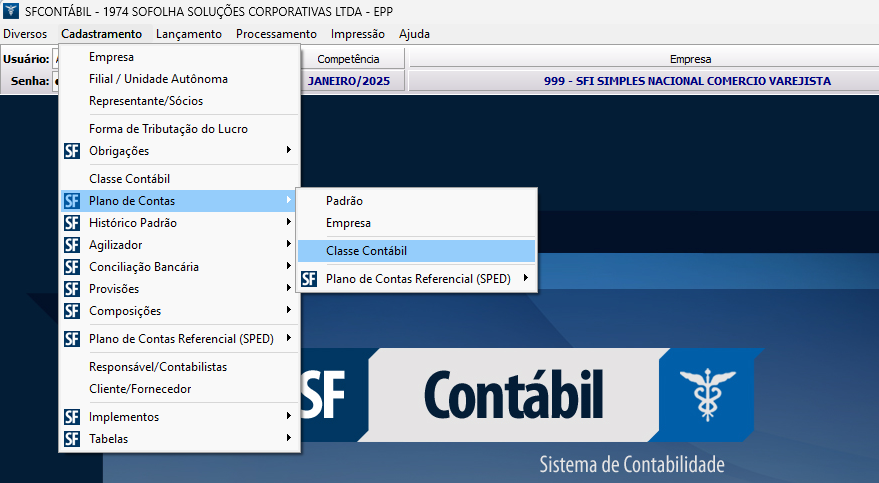Select Empresa at top of Cadastramento menu

point(111,57)
